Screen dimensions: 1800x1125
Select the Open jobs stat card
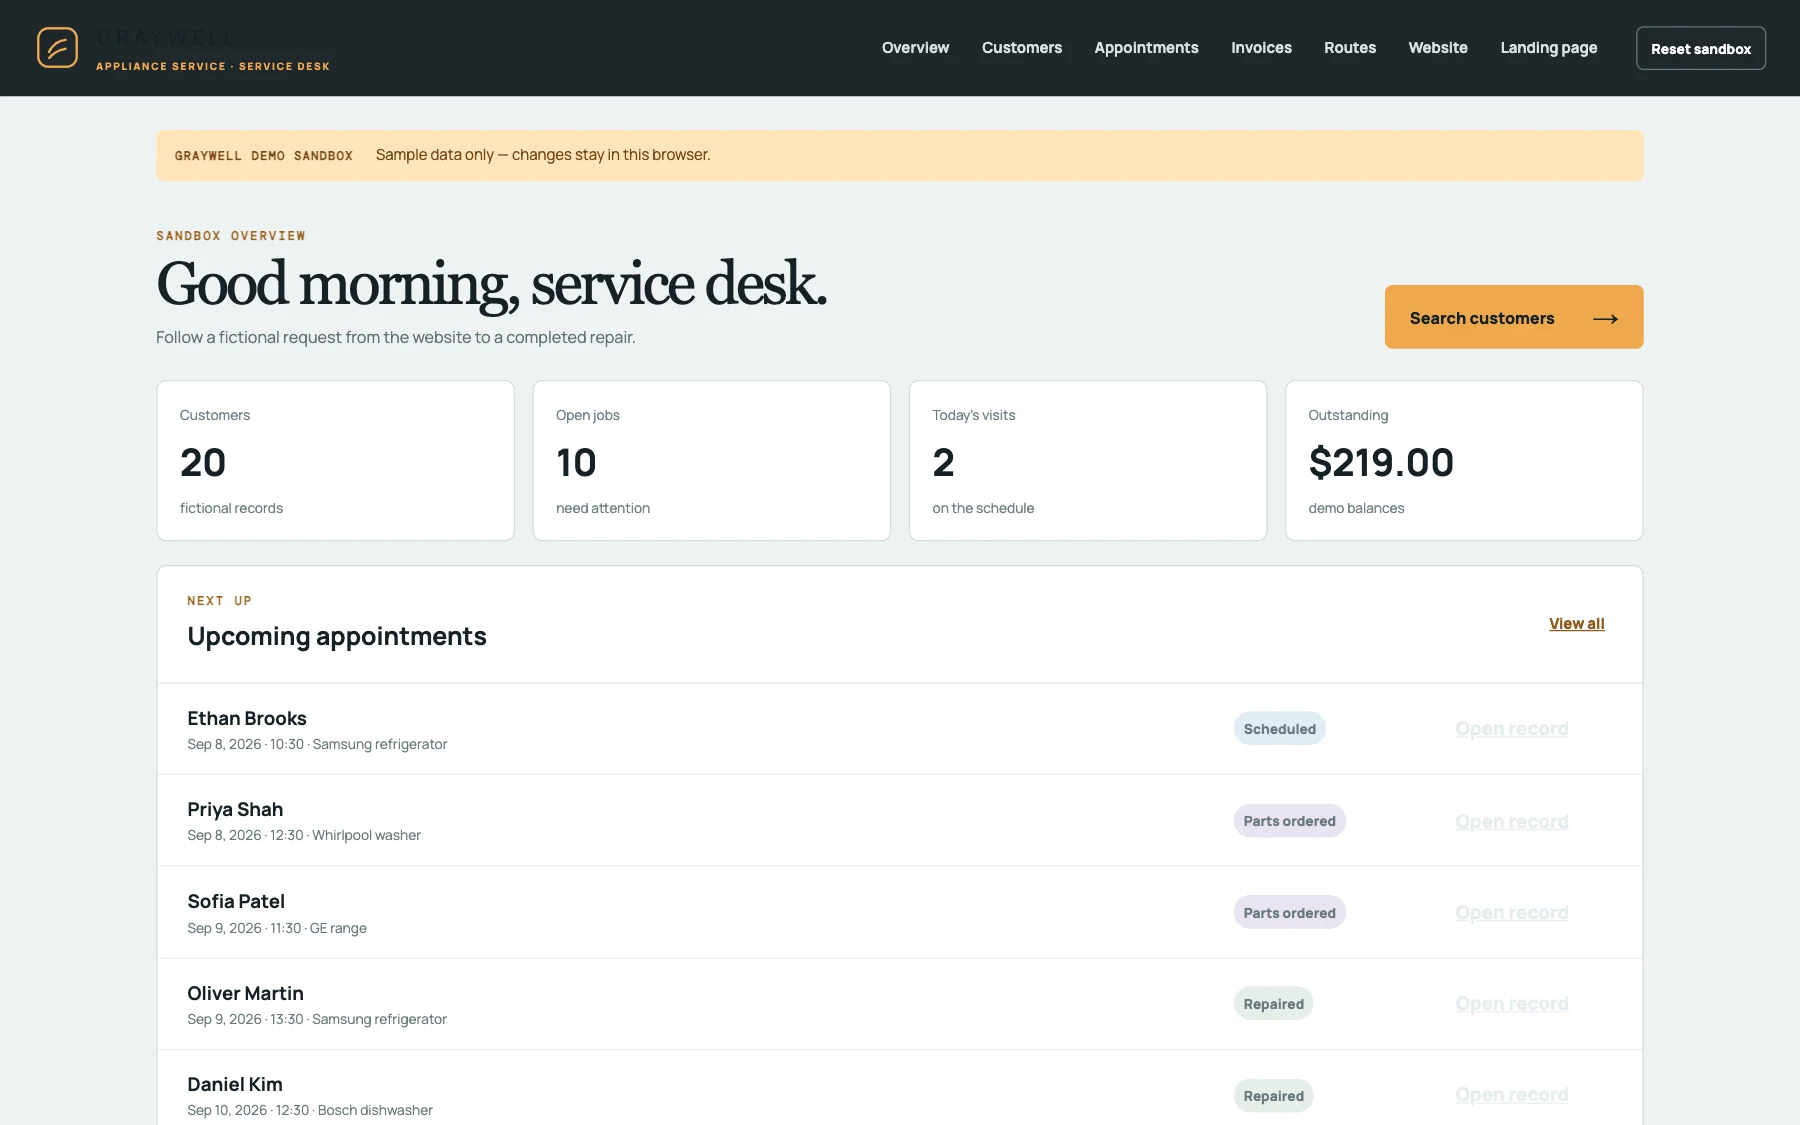pos(711,461)
